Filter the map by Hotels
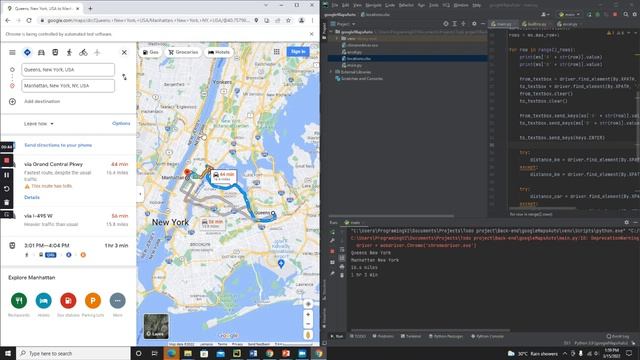This screenshot has width=640, height=360. 219,52
